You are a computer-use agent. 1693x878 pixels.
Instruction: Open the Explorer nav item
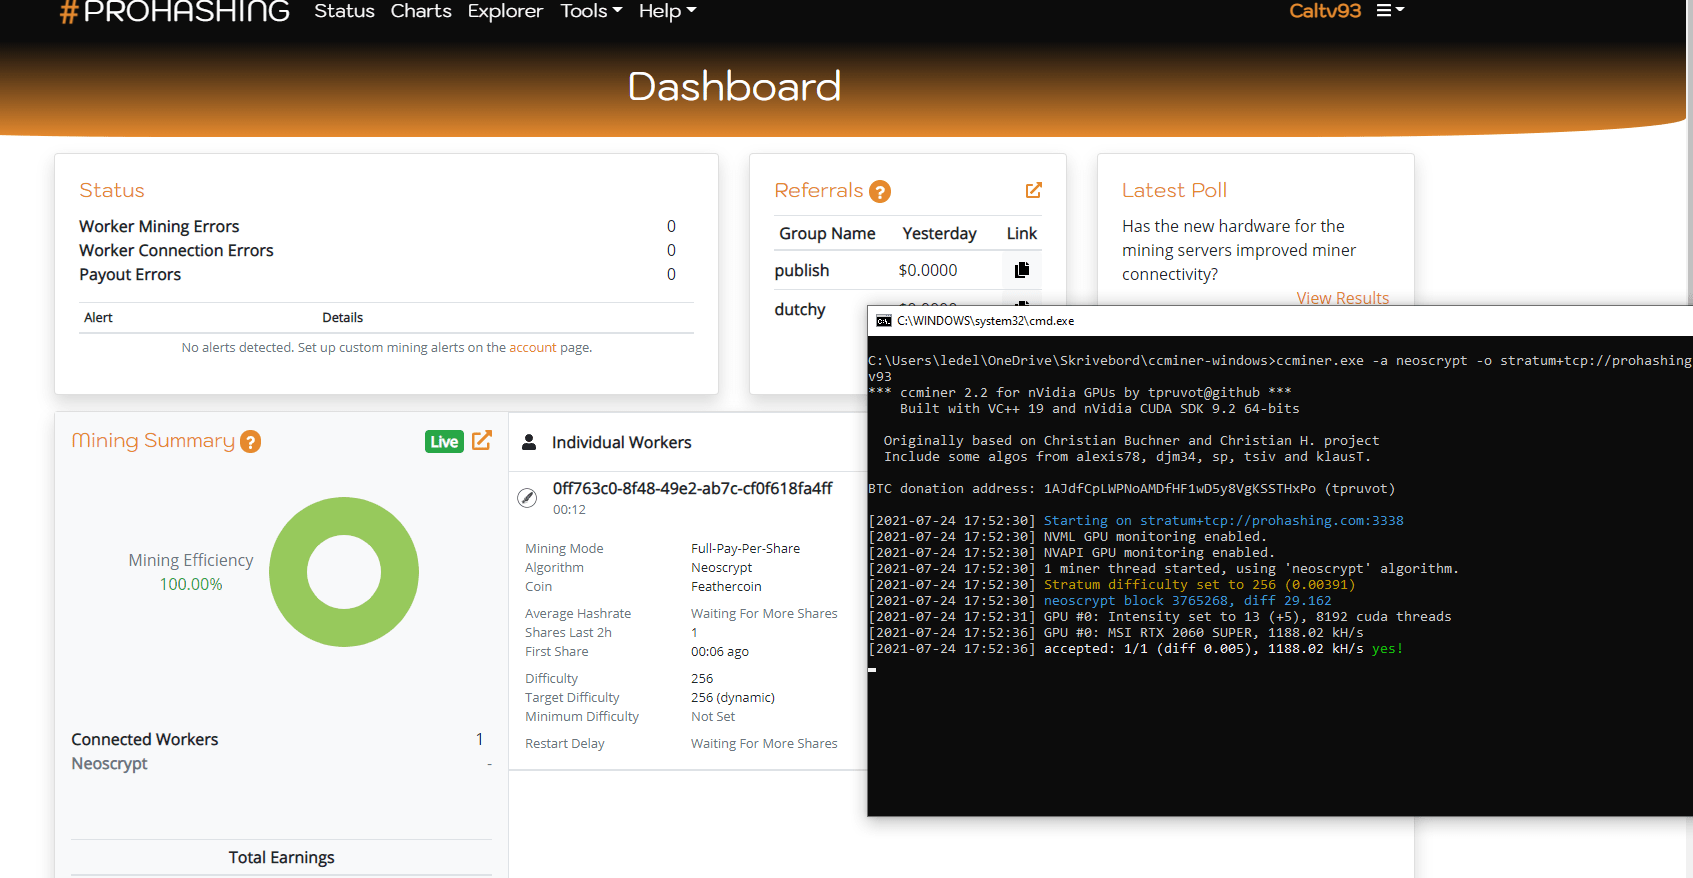(x=505, y=11)
